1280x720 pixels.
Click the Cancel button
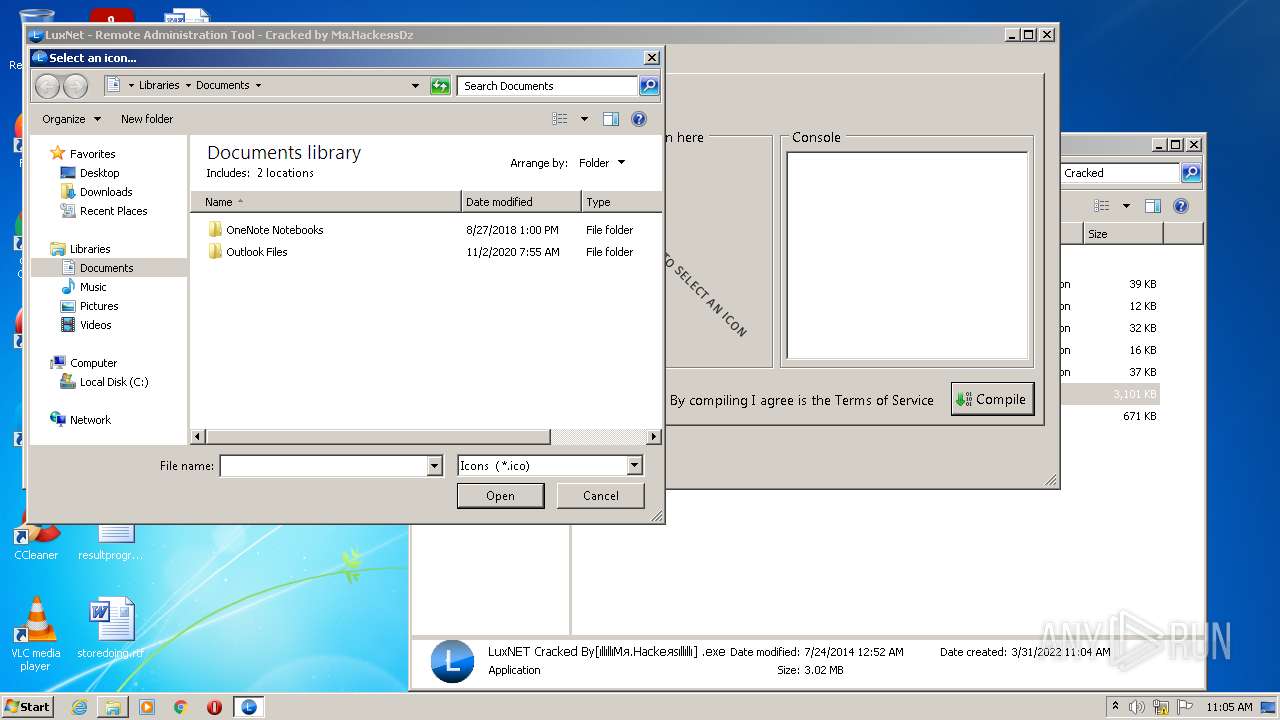(x=601, y=496)
